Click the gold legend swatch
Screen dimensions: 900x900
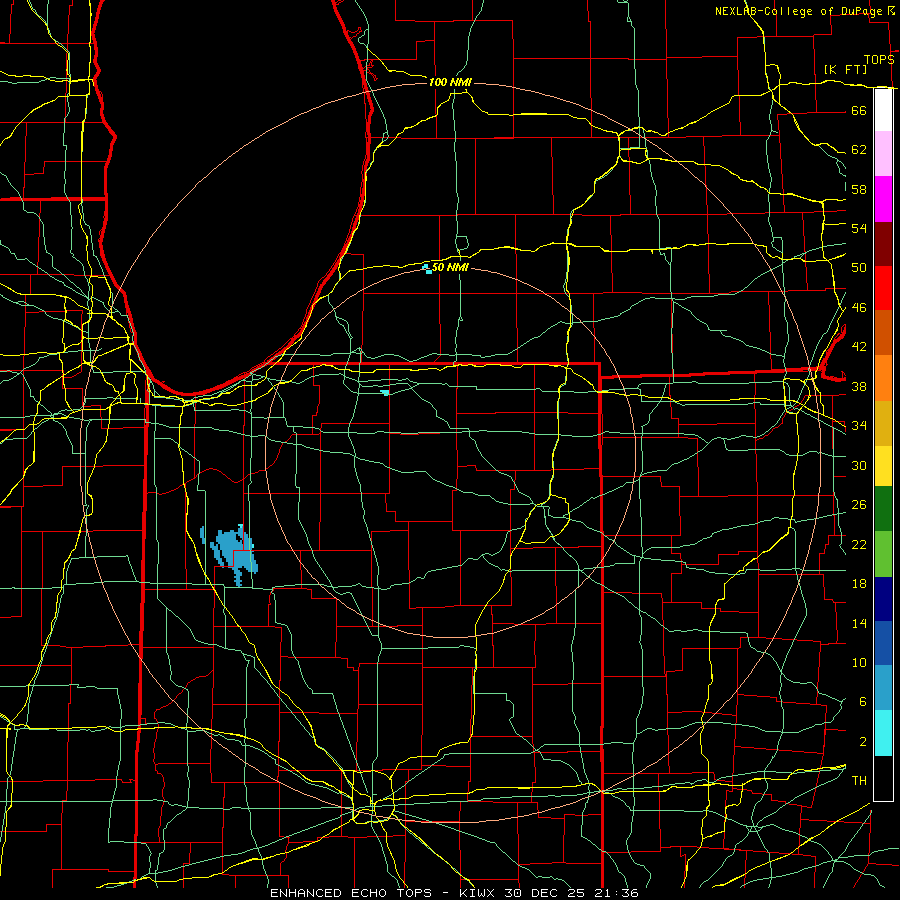[883, 423]
